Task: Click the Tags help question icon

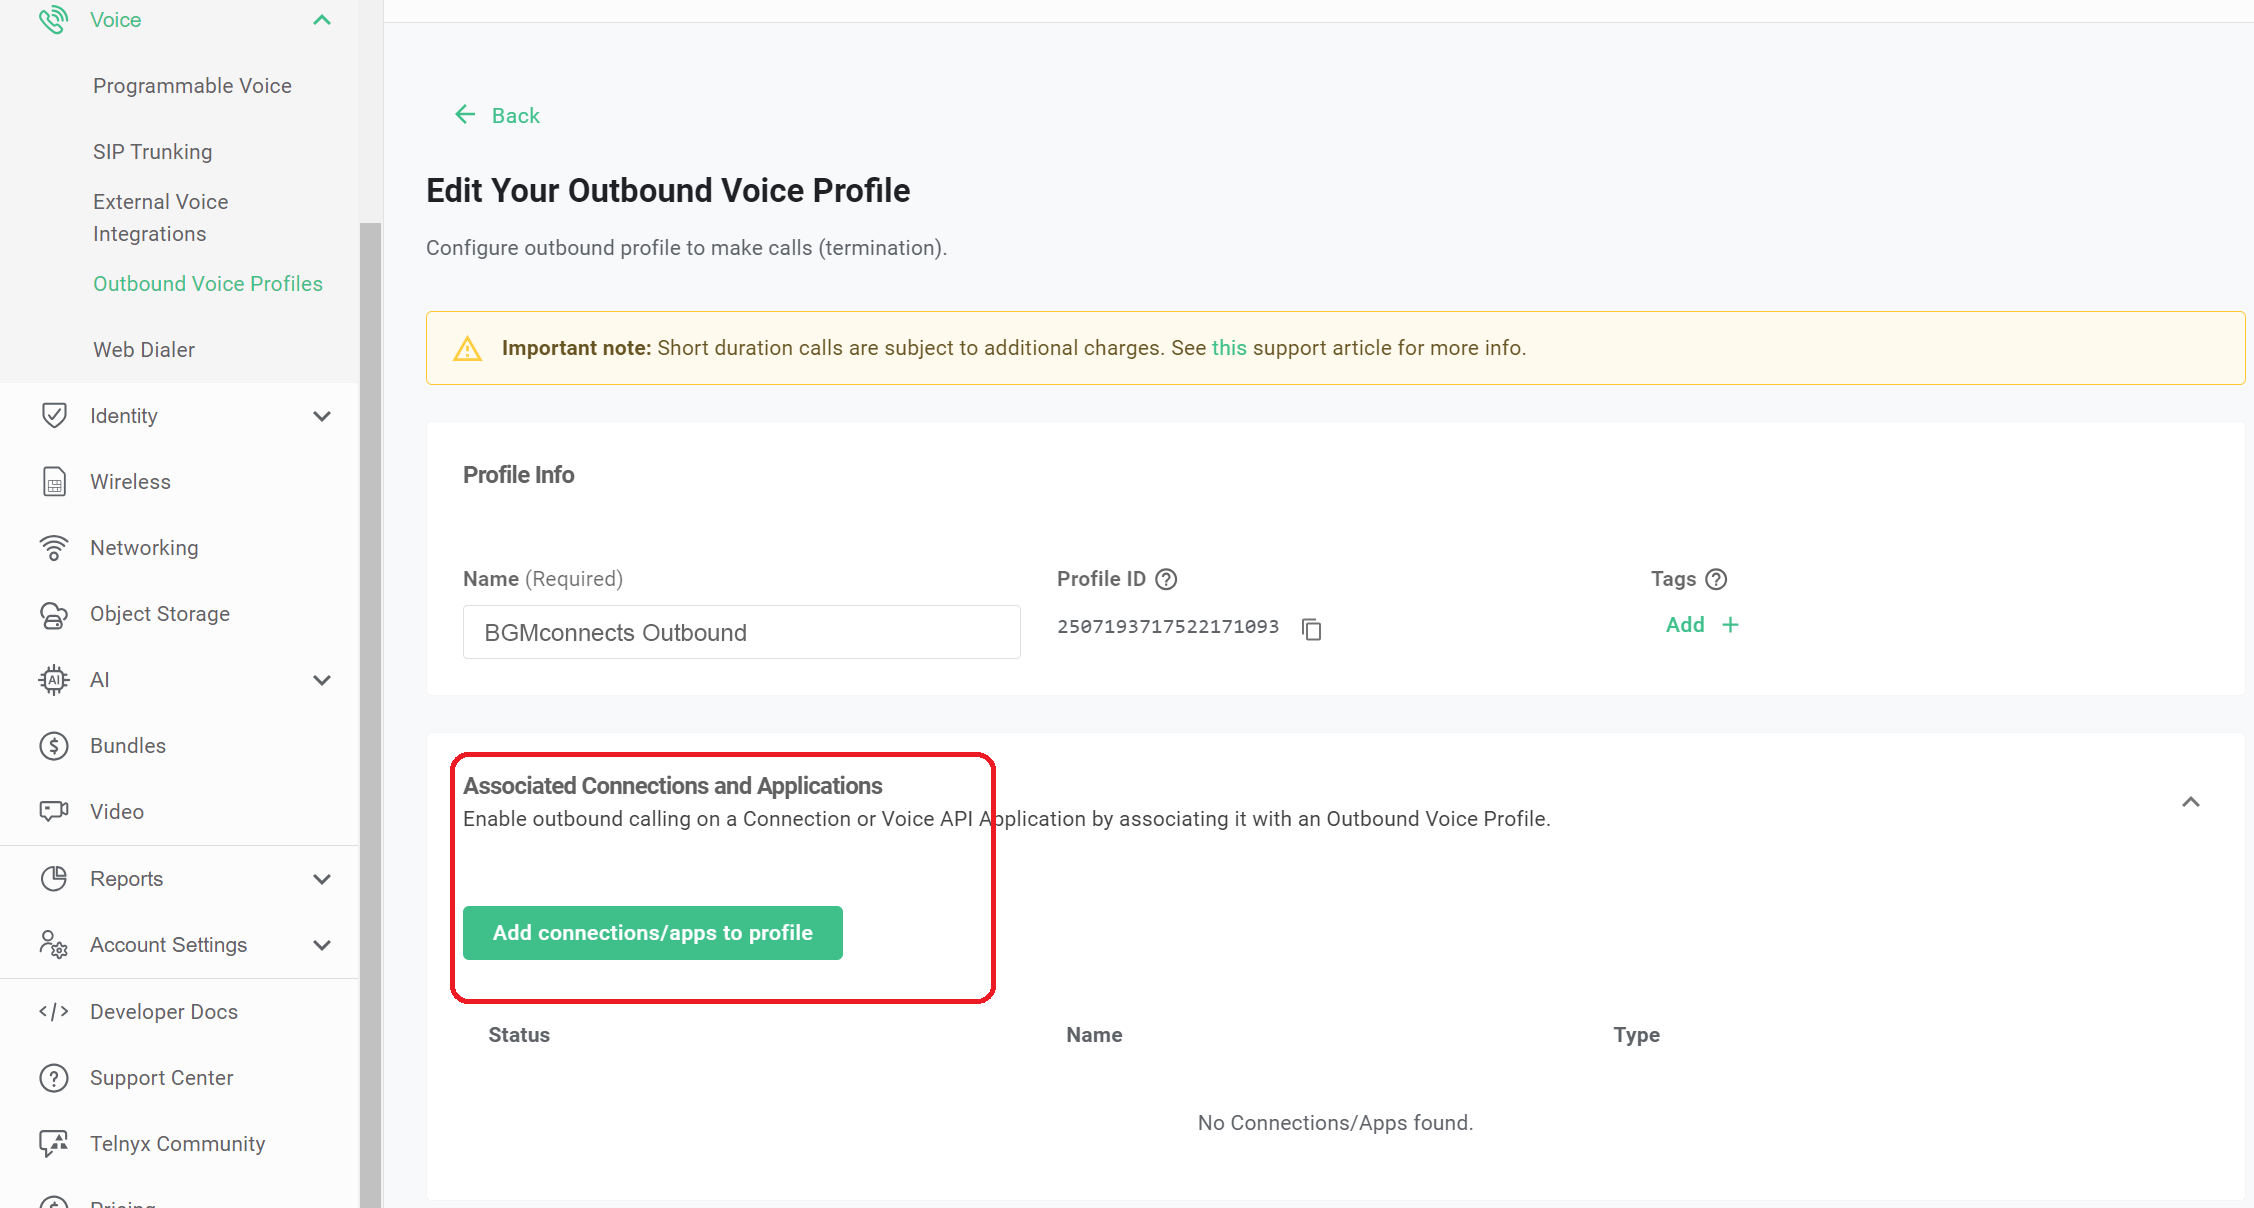Action: click(x=1716, y=579)
